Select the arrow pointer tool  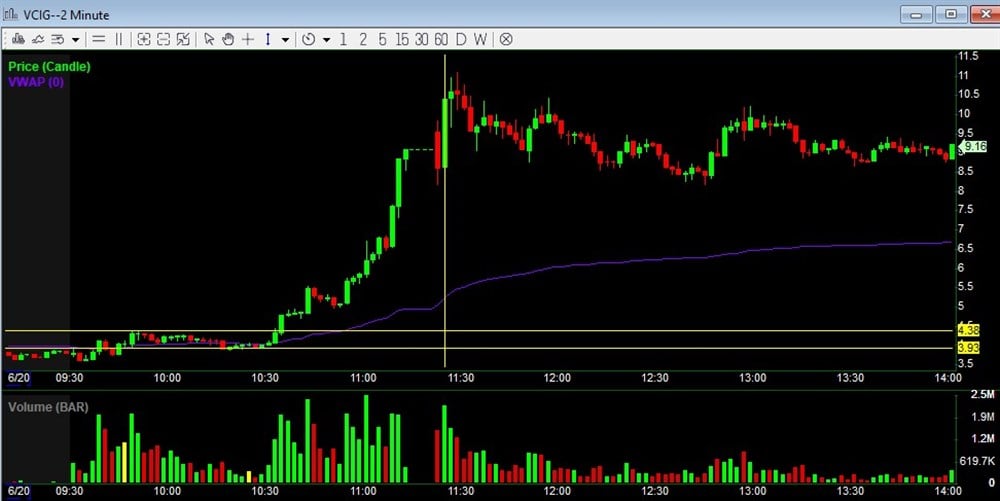coord(209,40)
